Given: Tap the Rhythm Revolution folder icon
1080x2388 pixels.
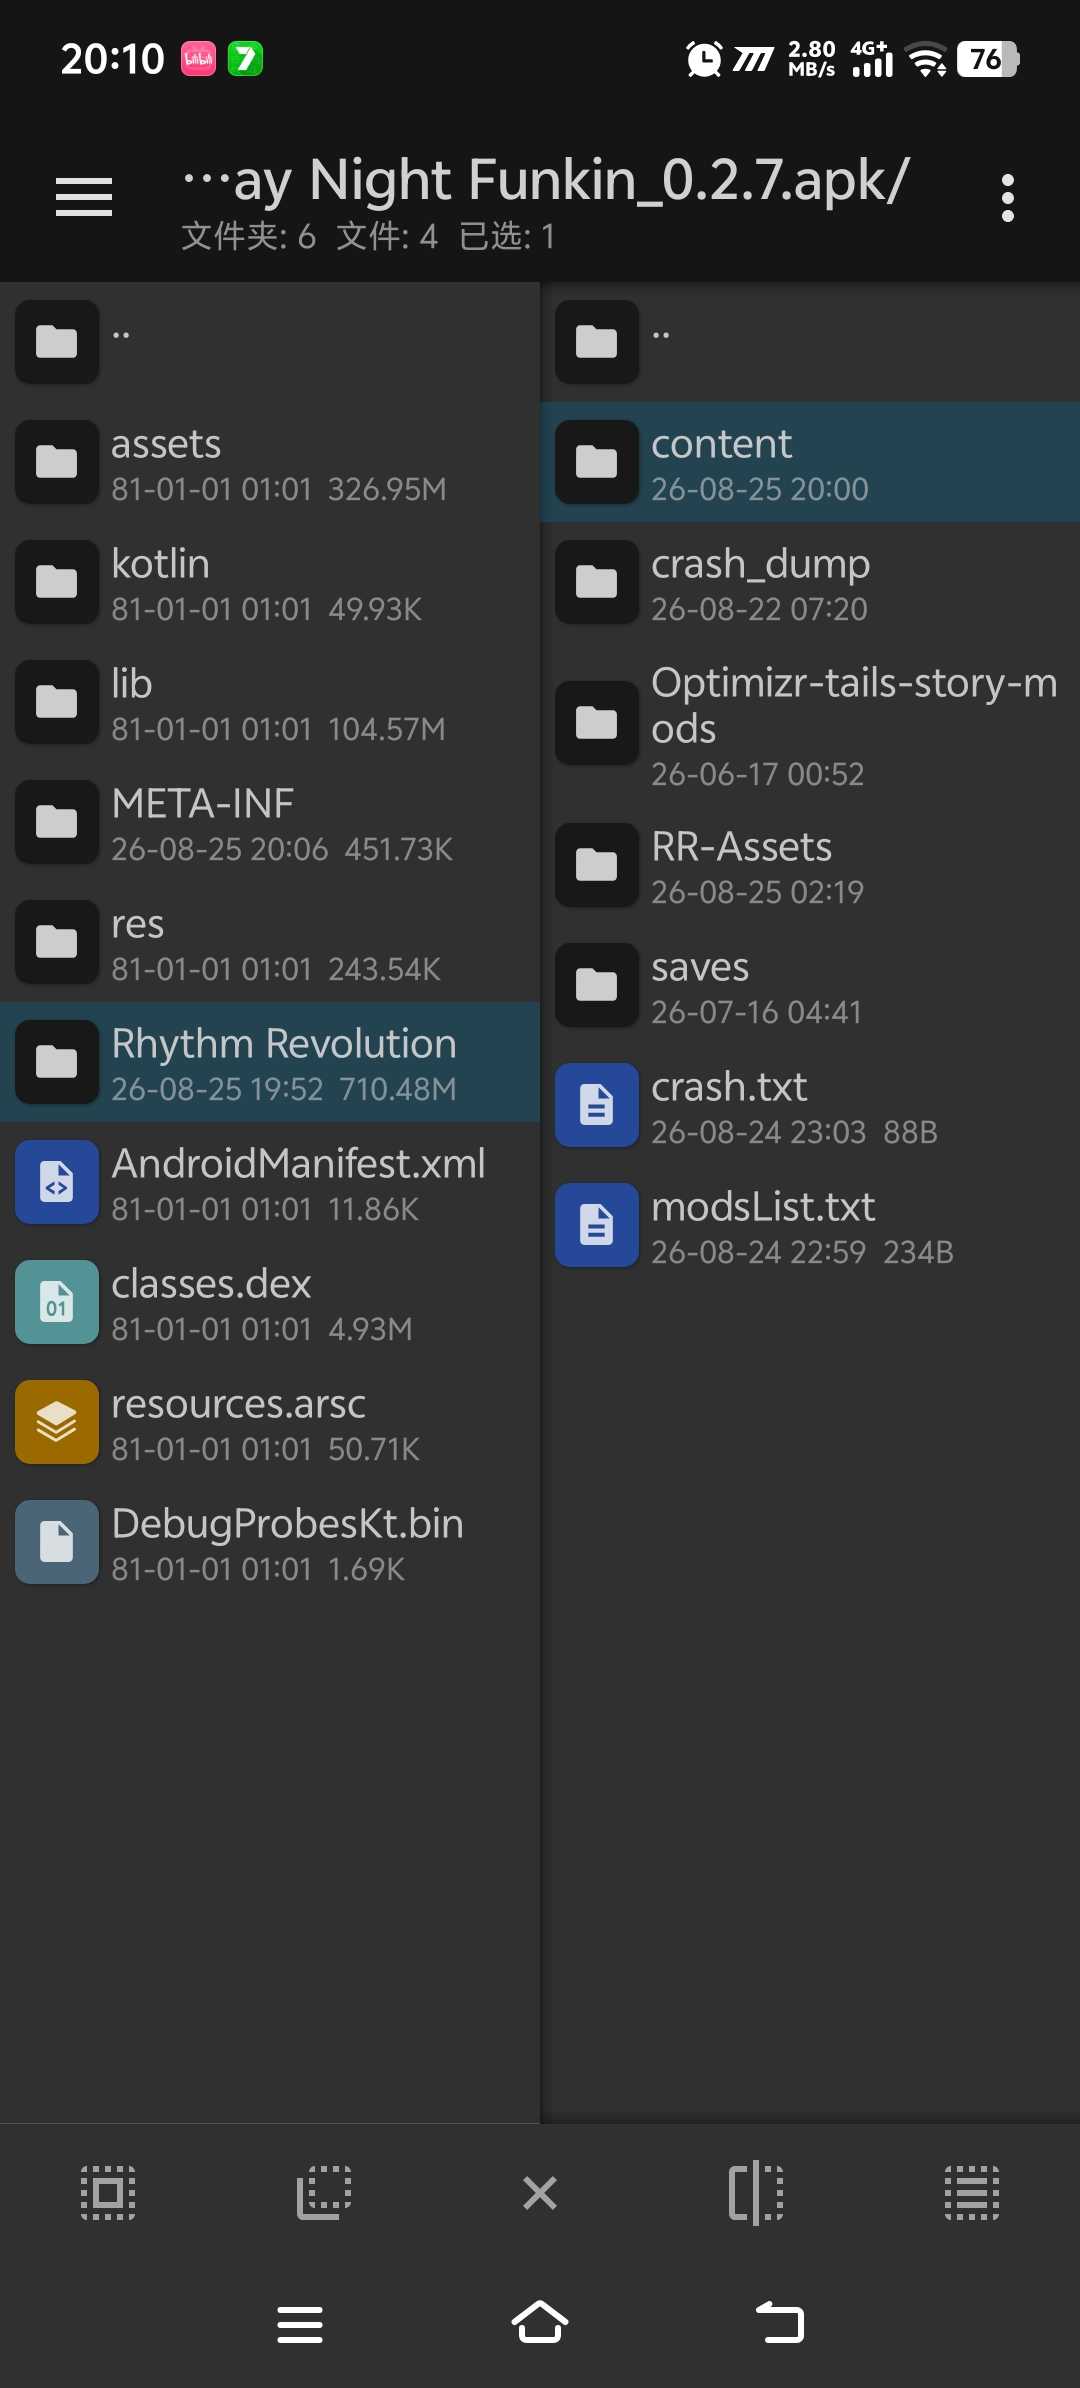Looking at the screenshot, I should 57,1062.
